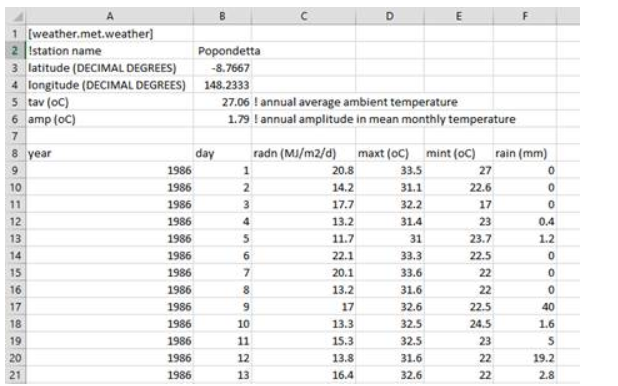Select row 2 header
618x386 pixels.
coord(15,51)
